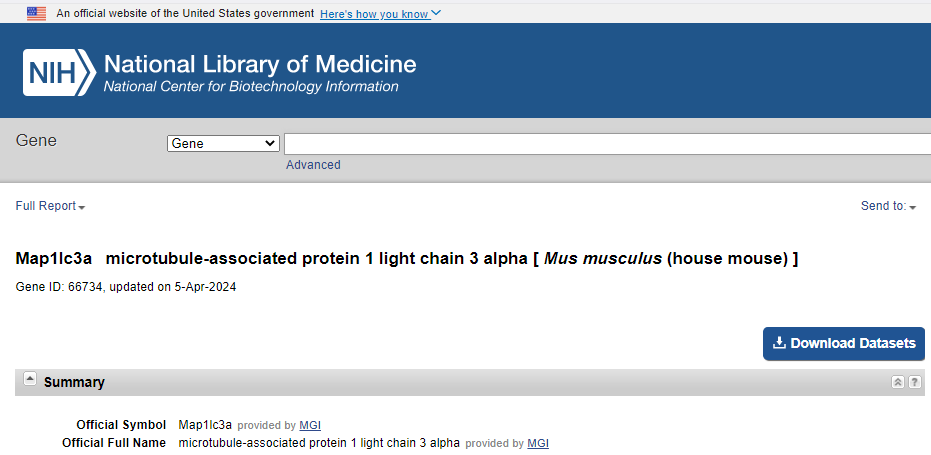931x455 pixels.
Task: Open the Send to menu
Action: pyautogui.click(x=888, y=206)
